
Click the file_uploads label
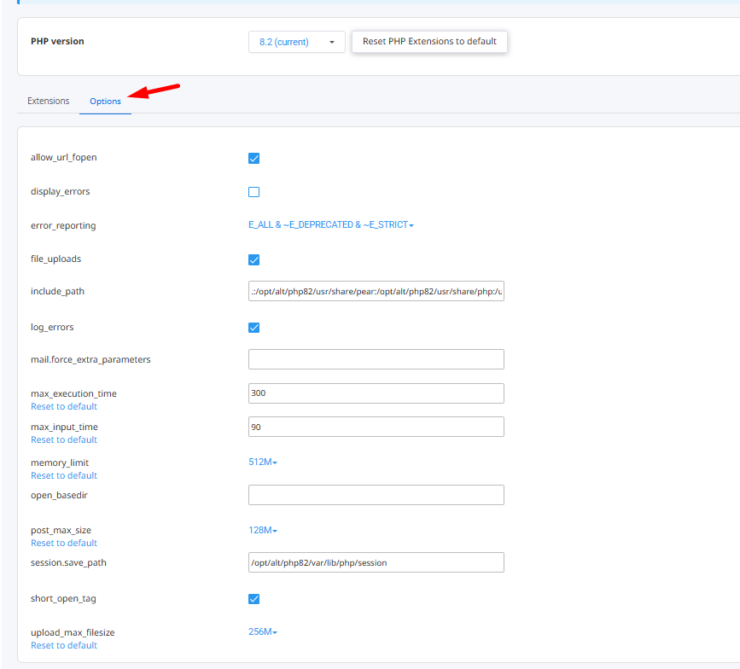(56, 259)
